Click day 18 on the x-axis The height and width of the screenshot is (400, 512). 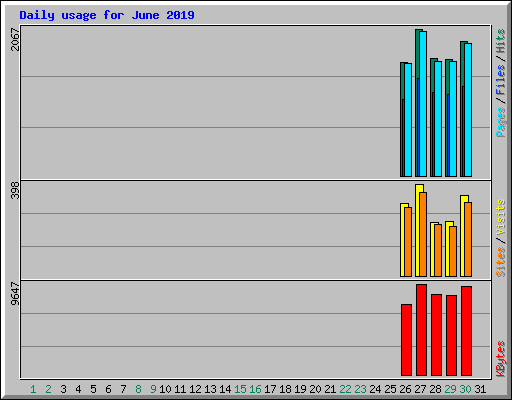pyautogui.click(x=285, y=389)
